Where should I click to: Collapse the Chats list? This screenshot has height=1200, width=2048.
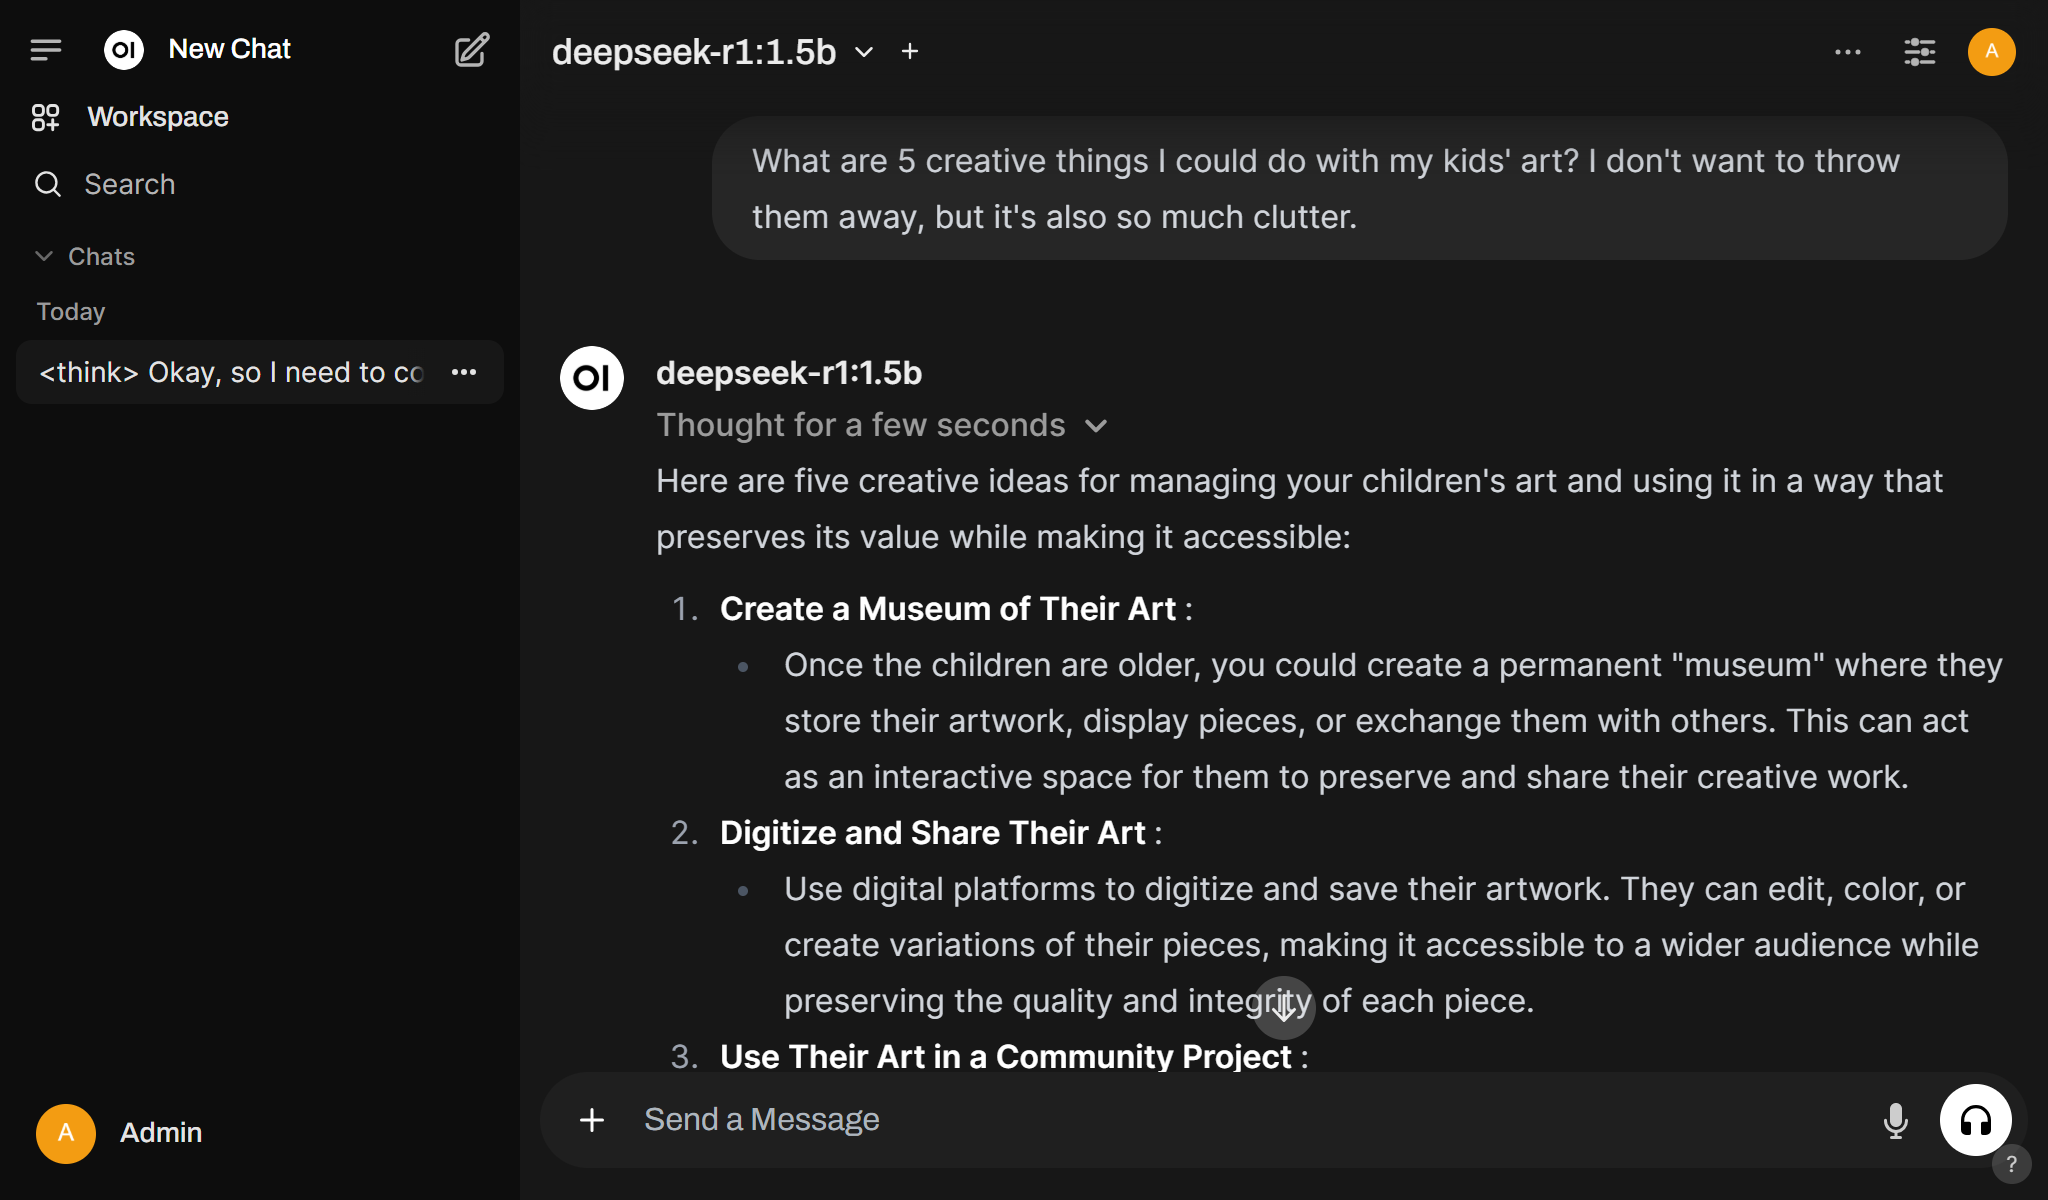pyautogui.click(x=86, y=257)
